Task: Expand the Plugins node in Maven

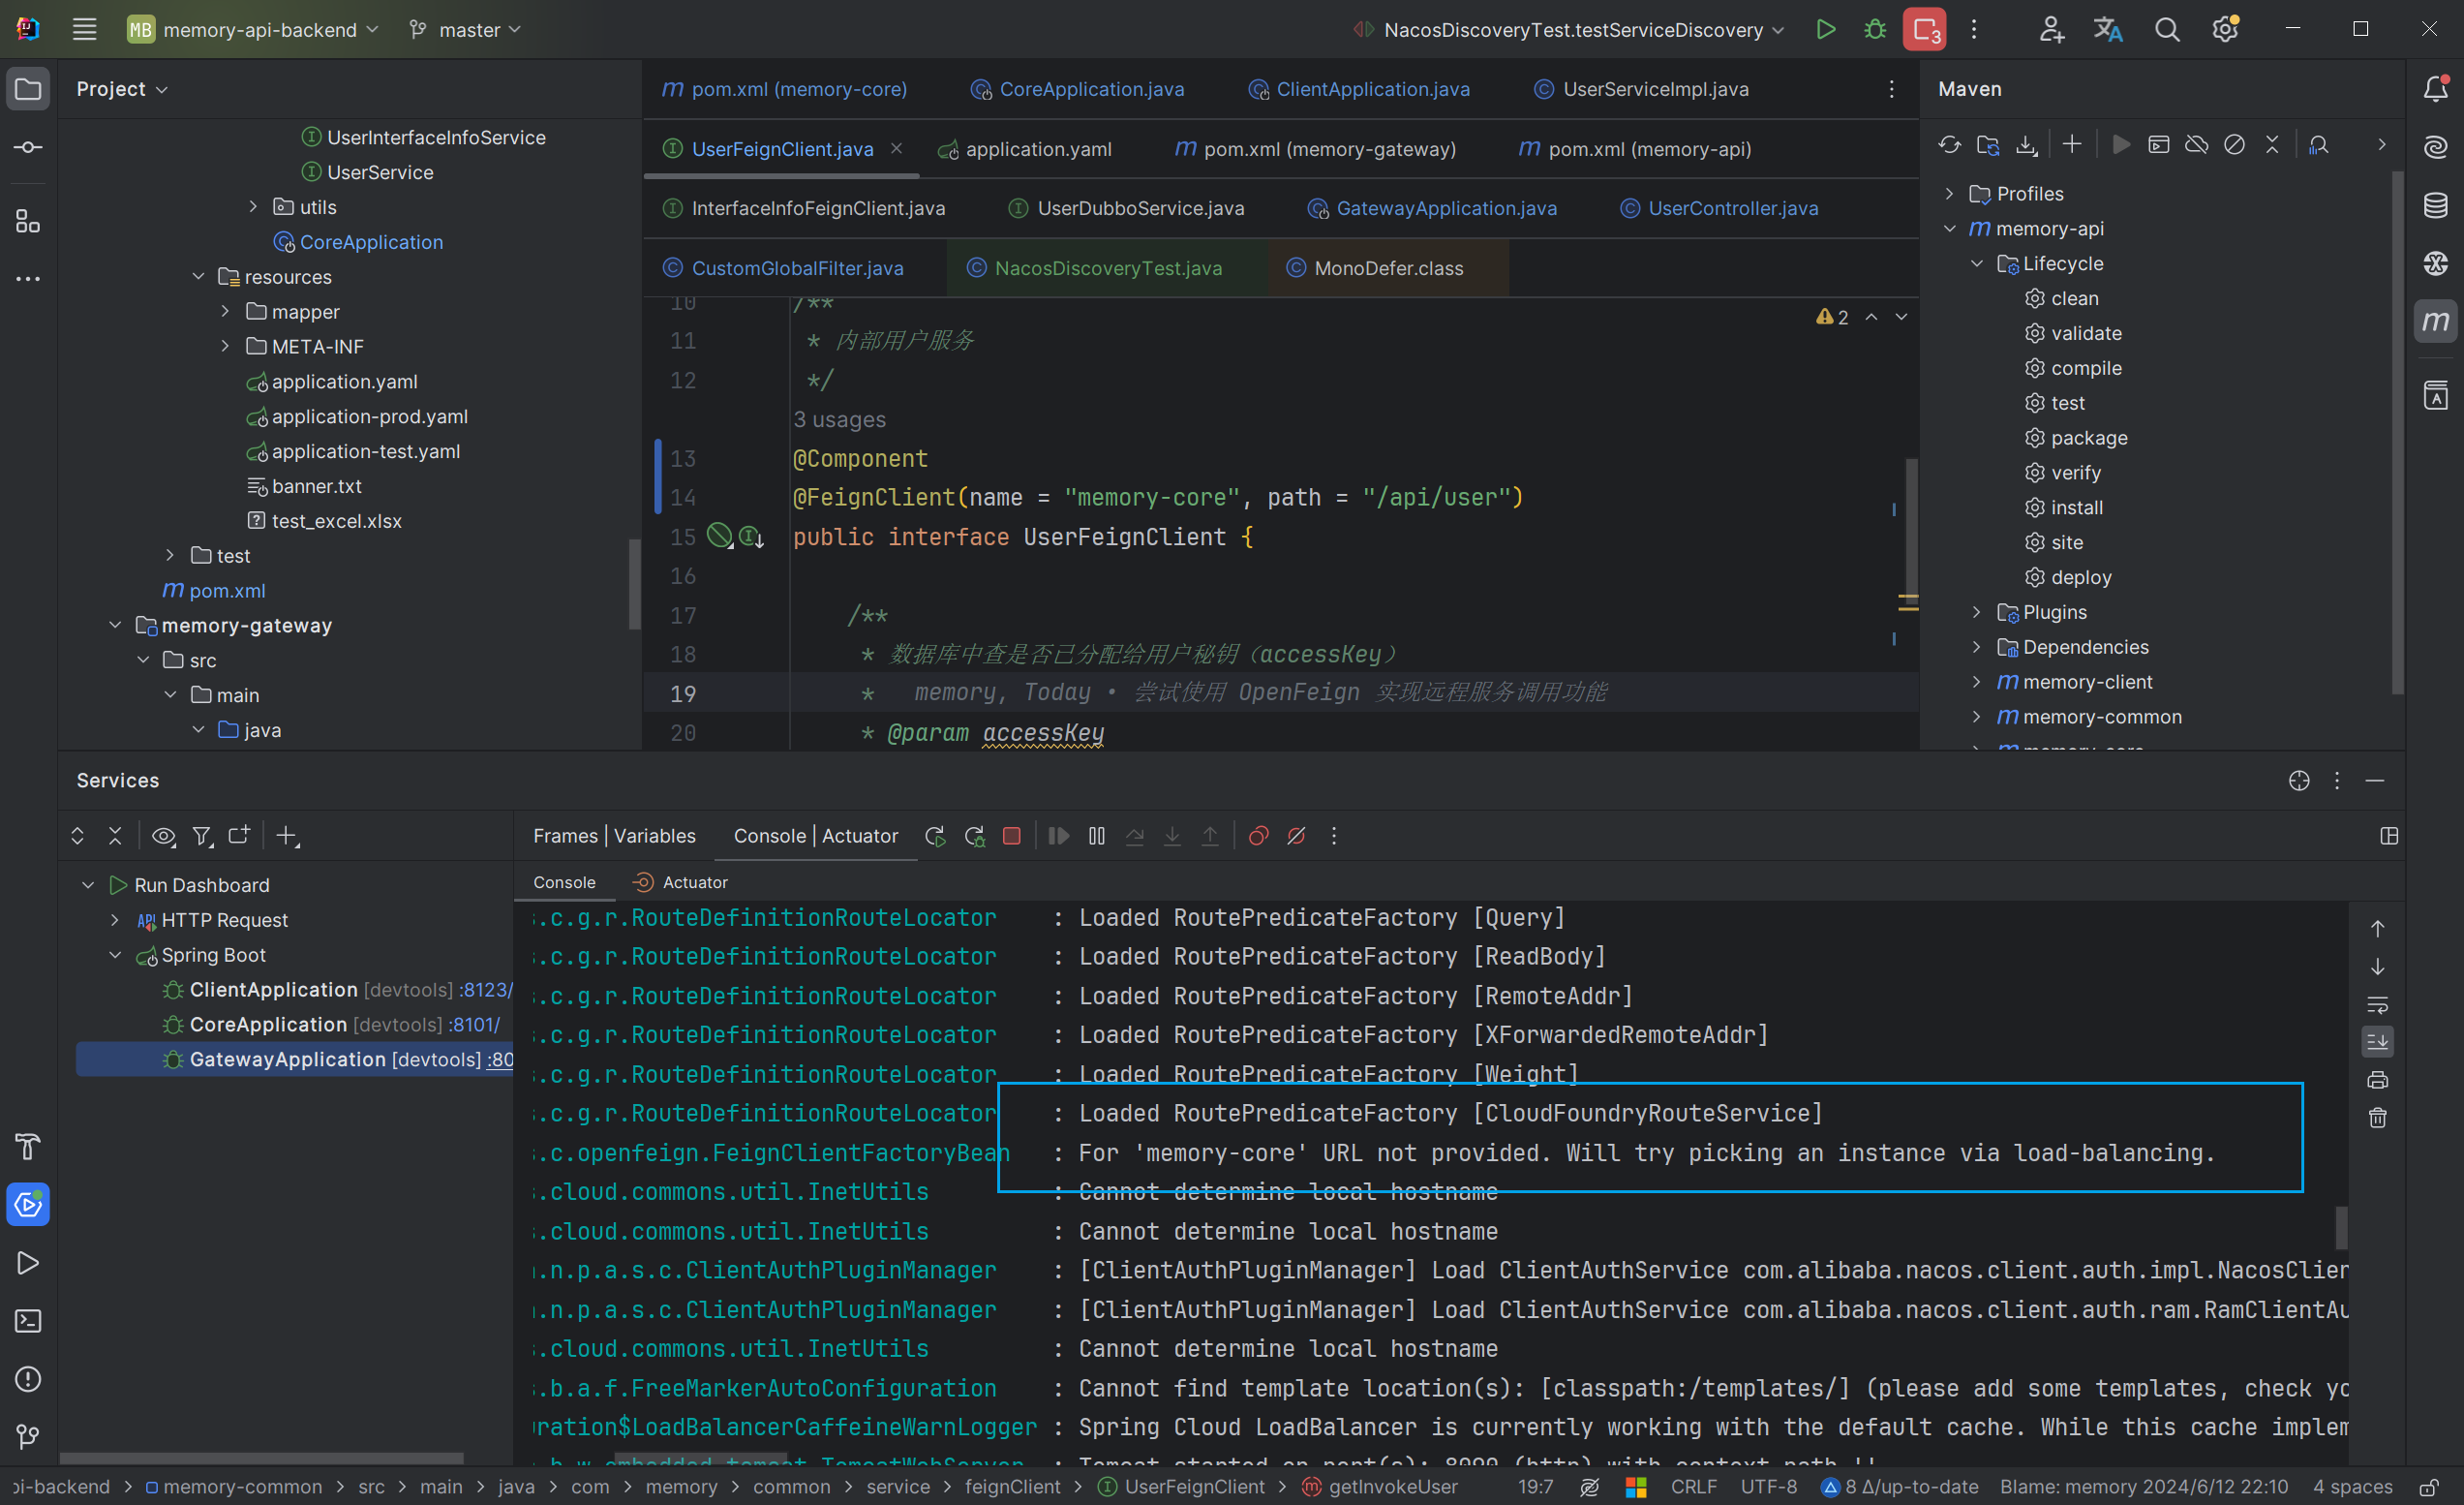Action: [x=1976, y=612]
